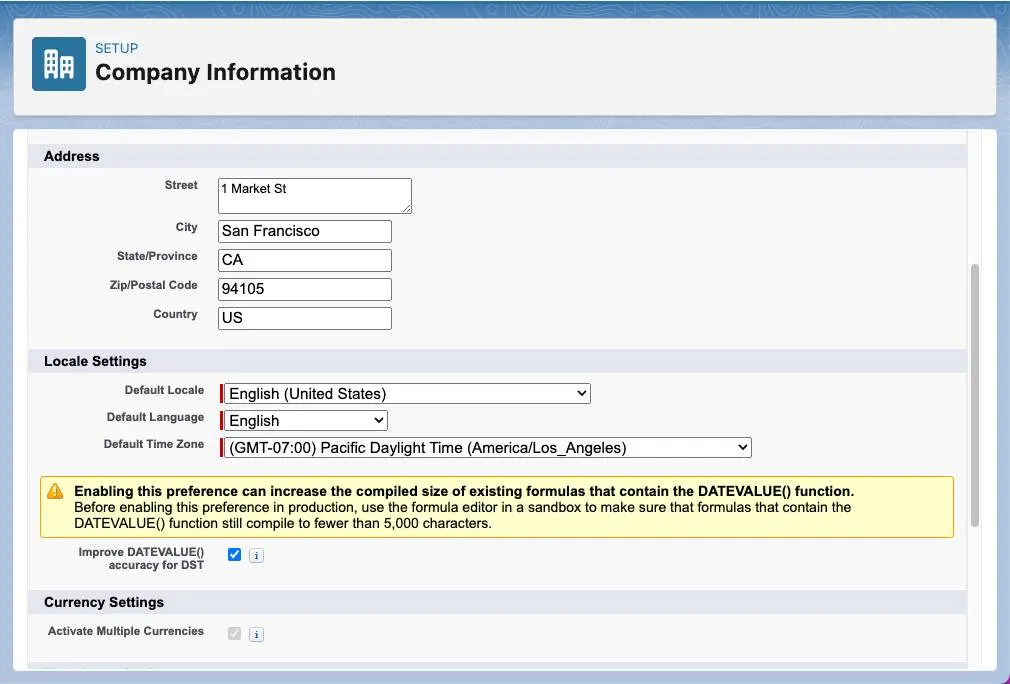Click the Default Locale label
This screenshot has width=1010, height=684.
164,390
